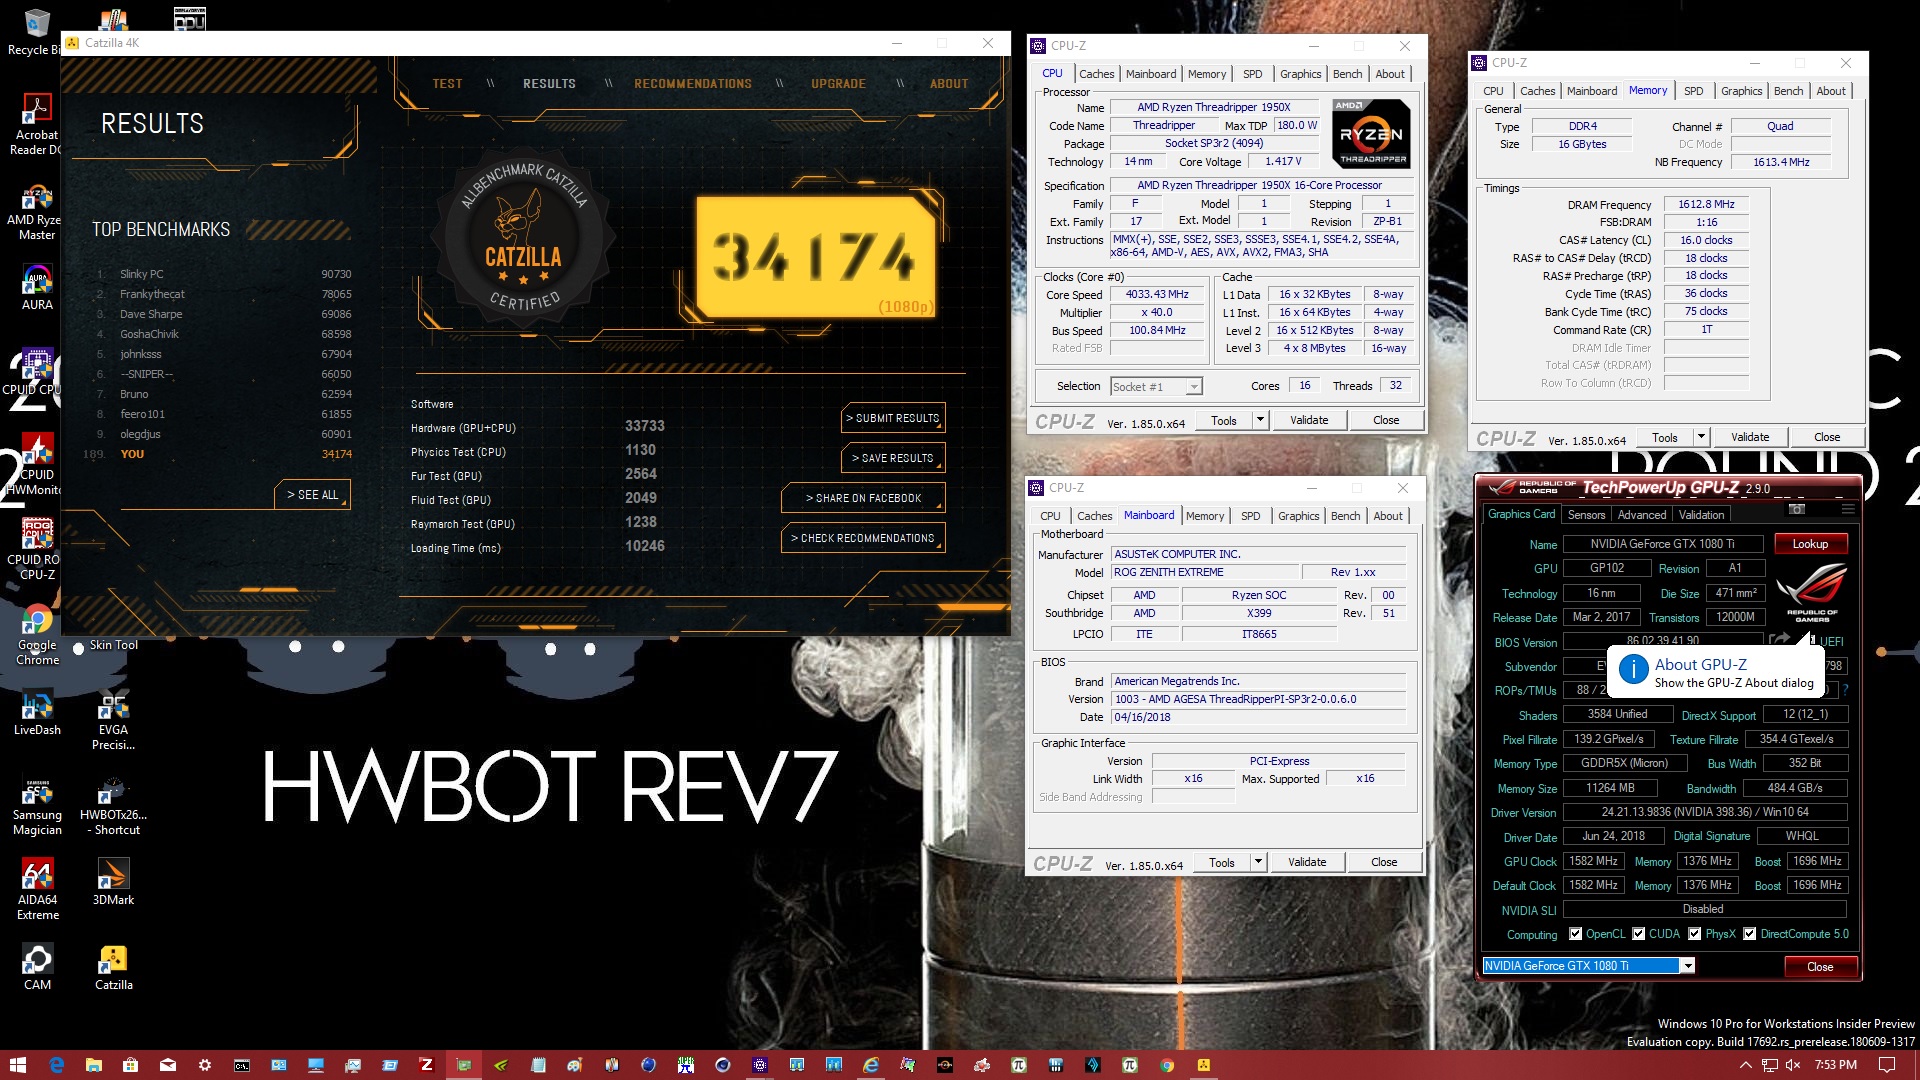Viewport: 1920px width, 1080px height.
Task: Open the Advanced tab in GPU-Z
Action: (x=1642, y=515)
